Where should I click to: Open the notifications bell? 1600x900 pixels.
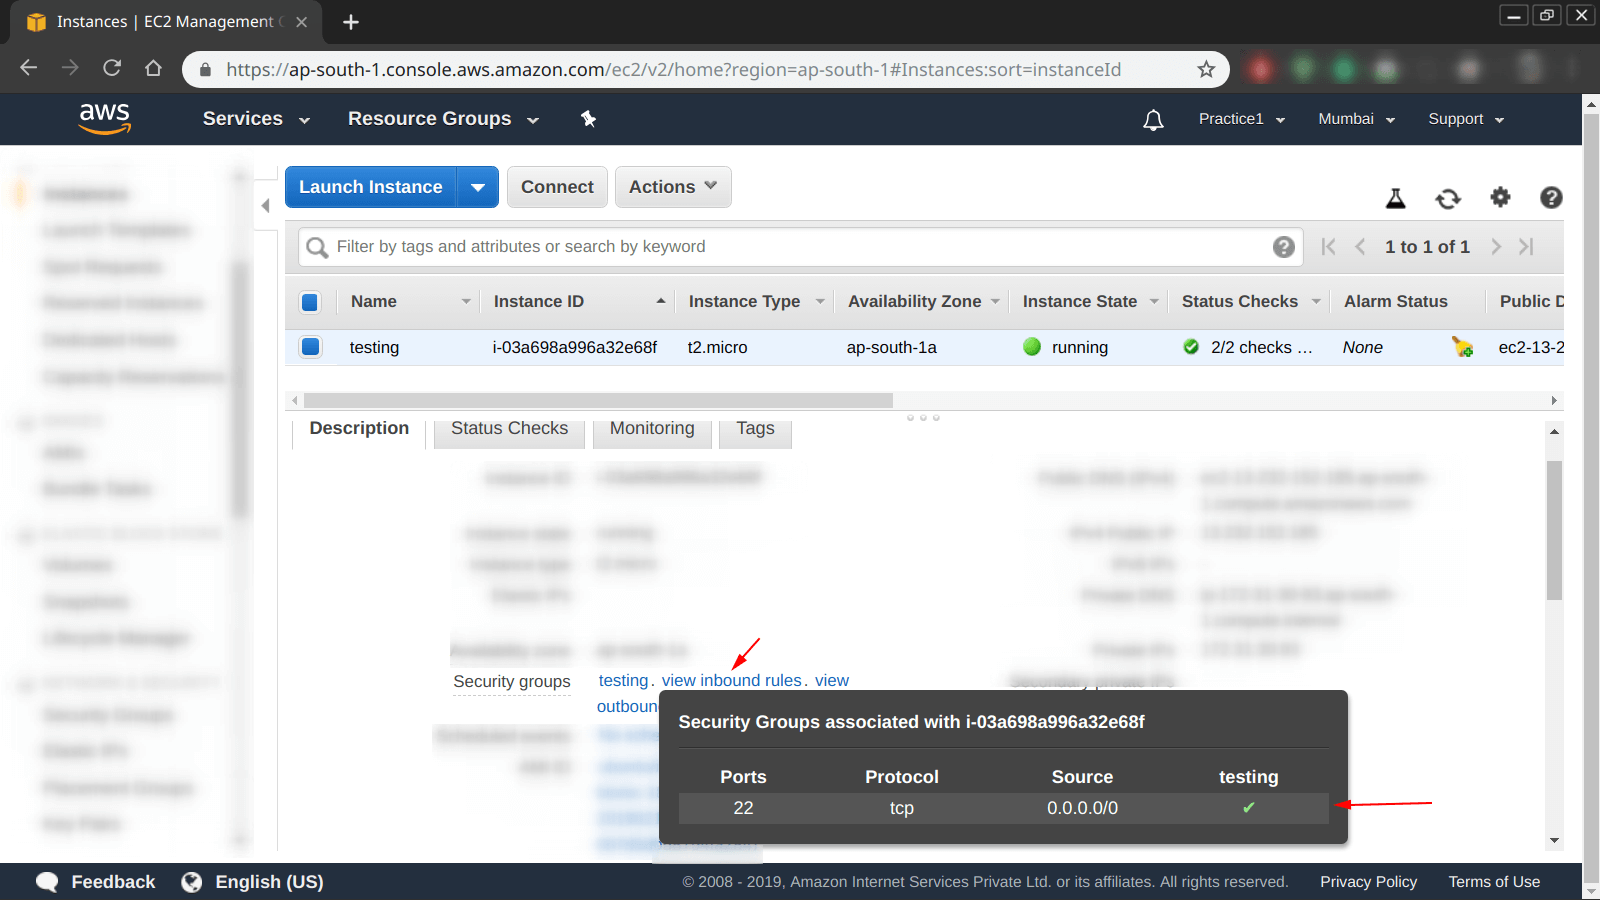[x=1153, y=120]
